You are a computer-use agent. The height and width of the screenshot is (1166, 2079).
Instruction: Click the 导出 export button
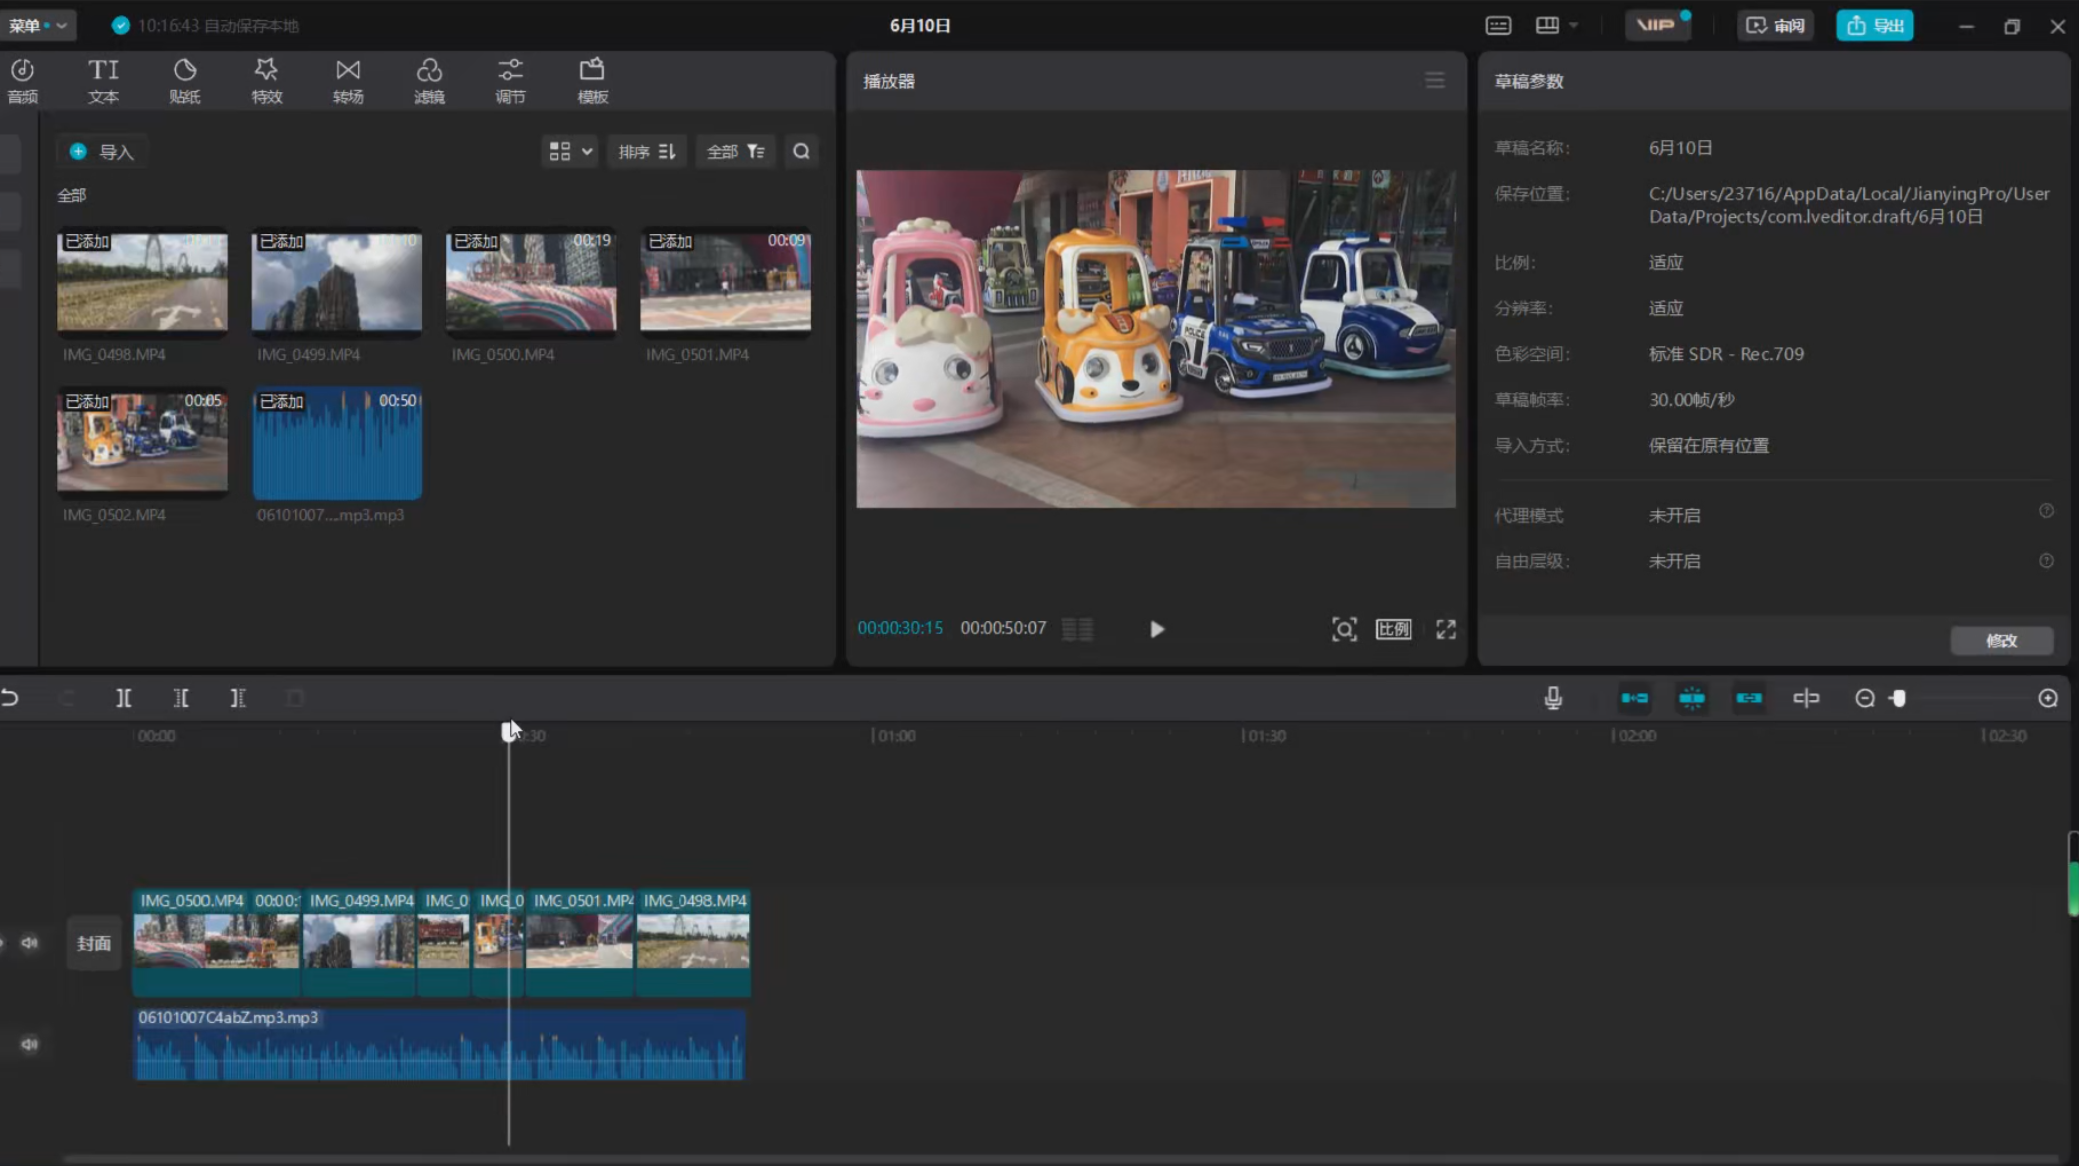[x=1874, y=25]
